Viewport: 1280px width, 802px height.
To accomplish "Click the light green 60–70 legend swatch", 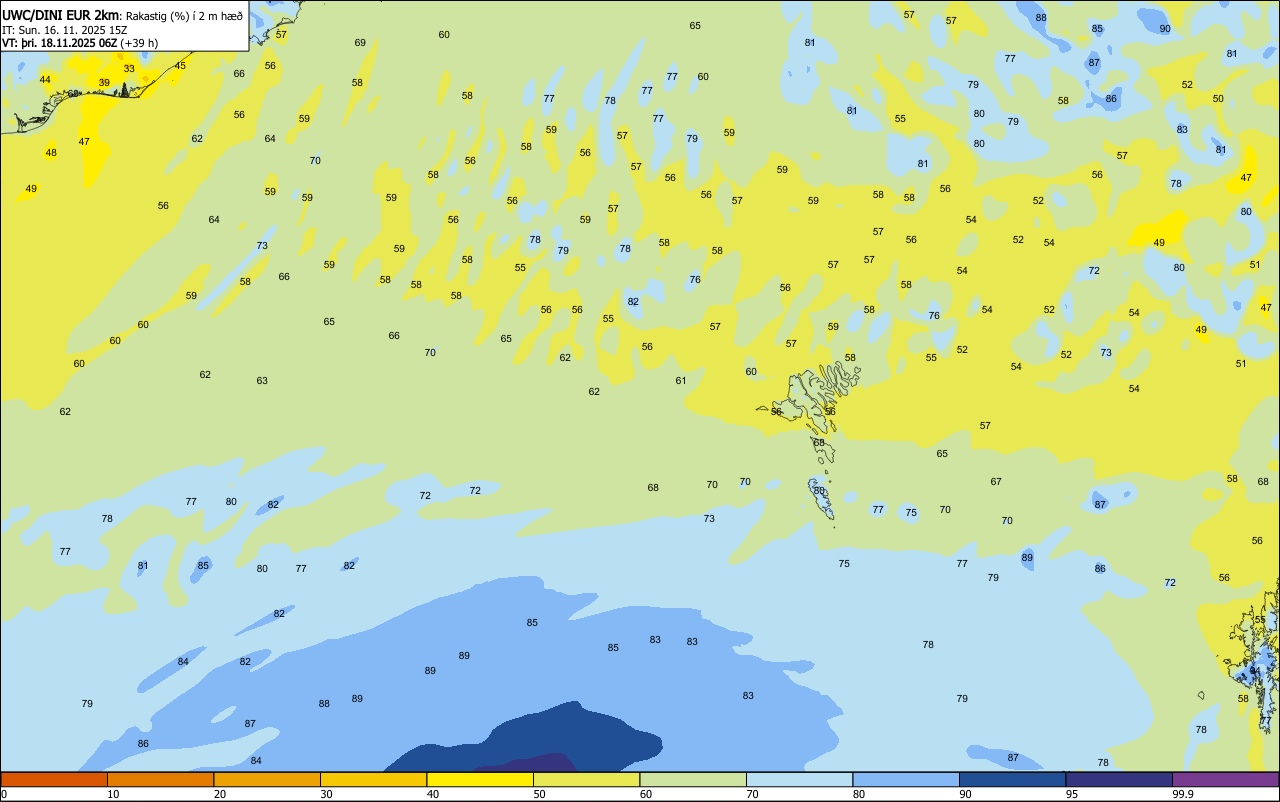I will click(693, 779).
